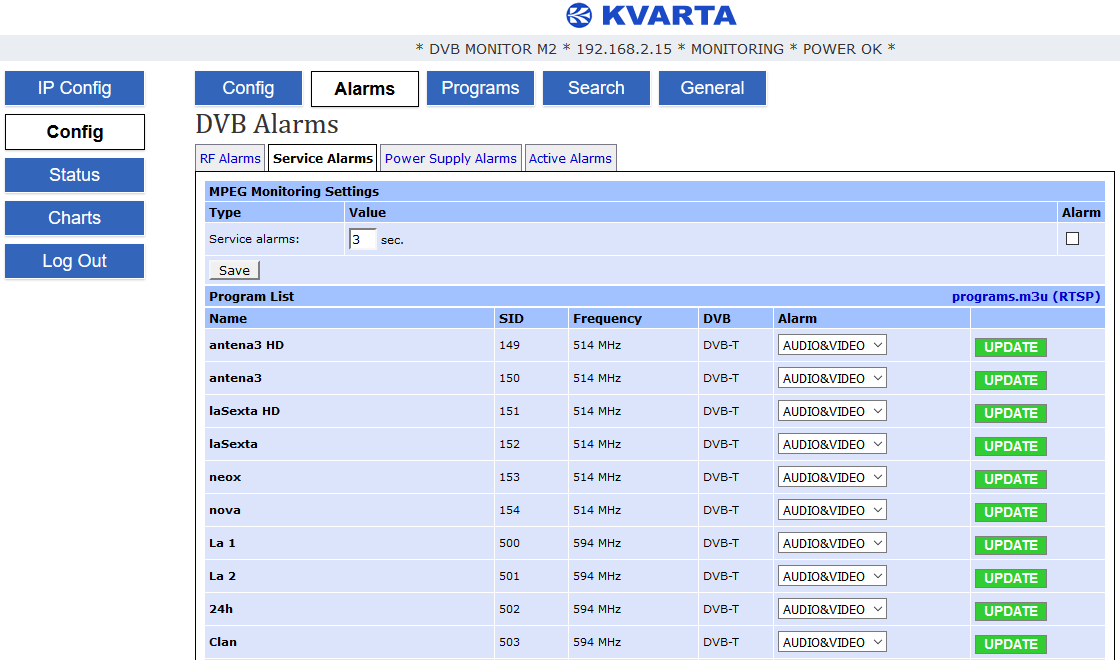The height and width of the screenshot is (660, 1120).
Task: Click UPDATE for La 2
Action: point(1011,578)
